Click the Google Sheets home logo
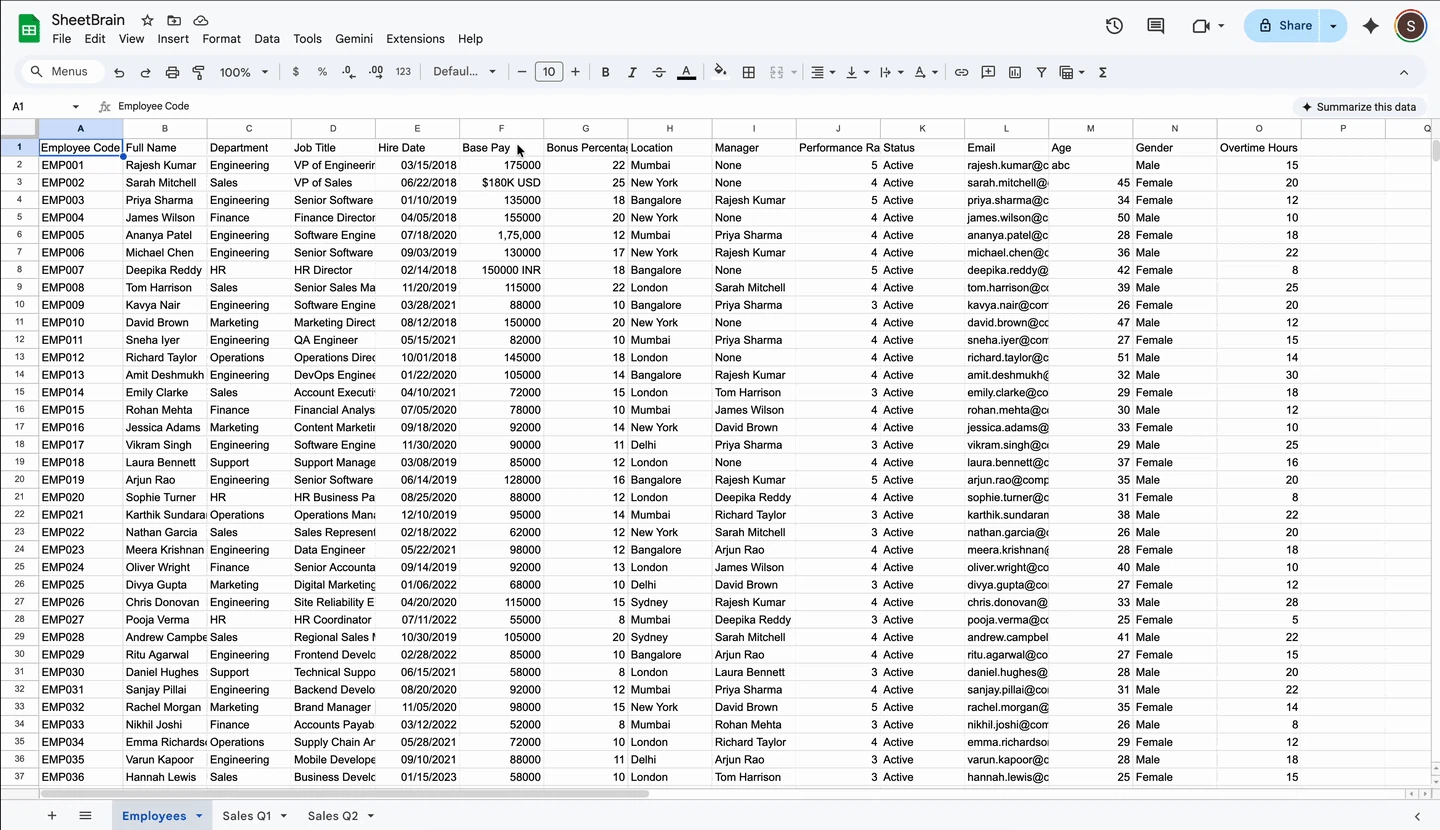Screen dimensions: 1440x830 [29, 28]
